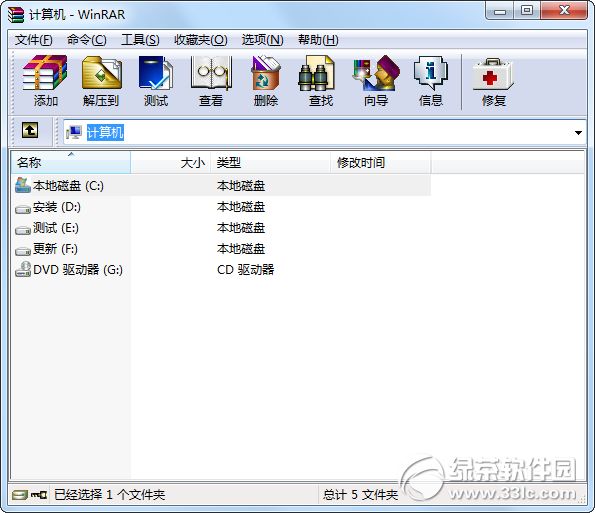Select the DVD 驱动器 (G:) entry
The image size is (595, 513).
78,269
